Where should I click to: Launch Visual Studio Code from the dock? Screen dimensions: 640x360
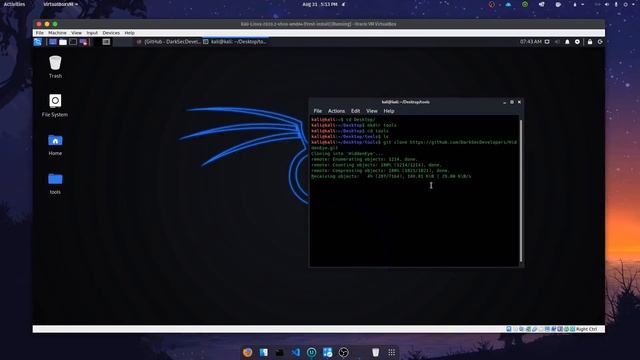pyautogui.click(x=296, y=352)
